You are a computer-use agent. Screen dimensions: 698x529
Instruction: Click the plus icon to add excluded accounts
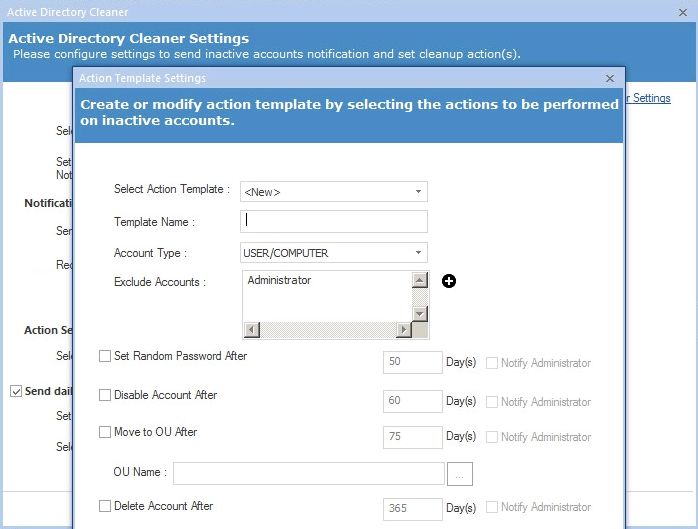coord(449,281)
